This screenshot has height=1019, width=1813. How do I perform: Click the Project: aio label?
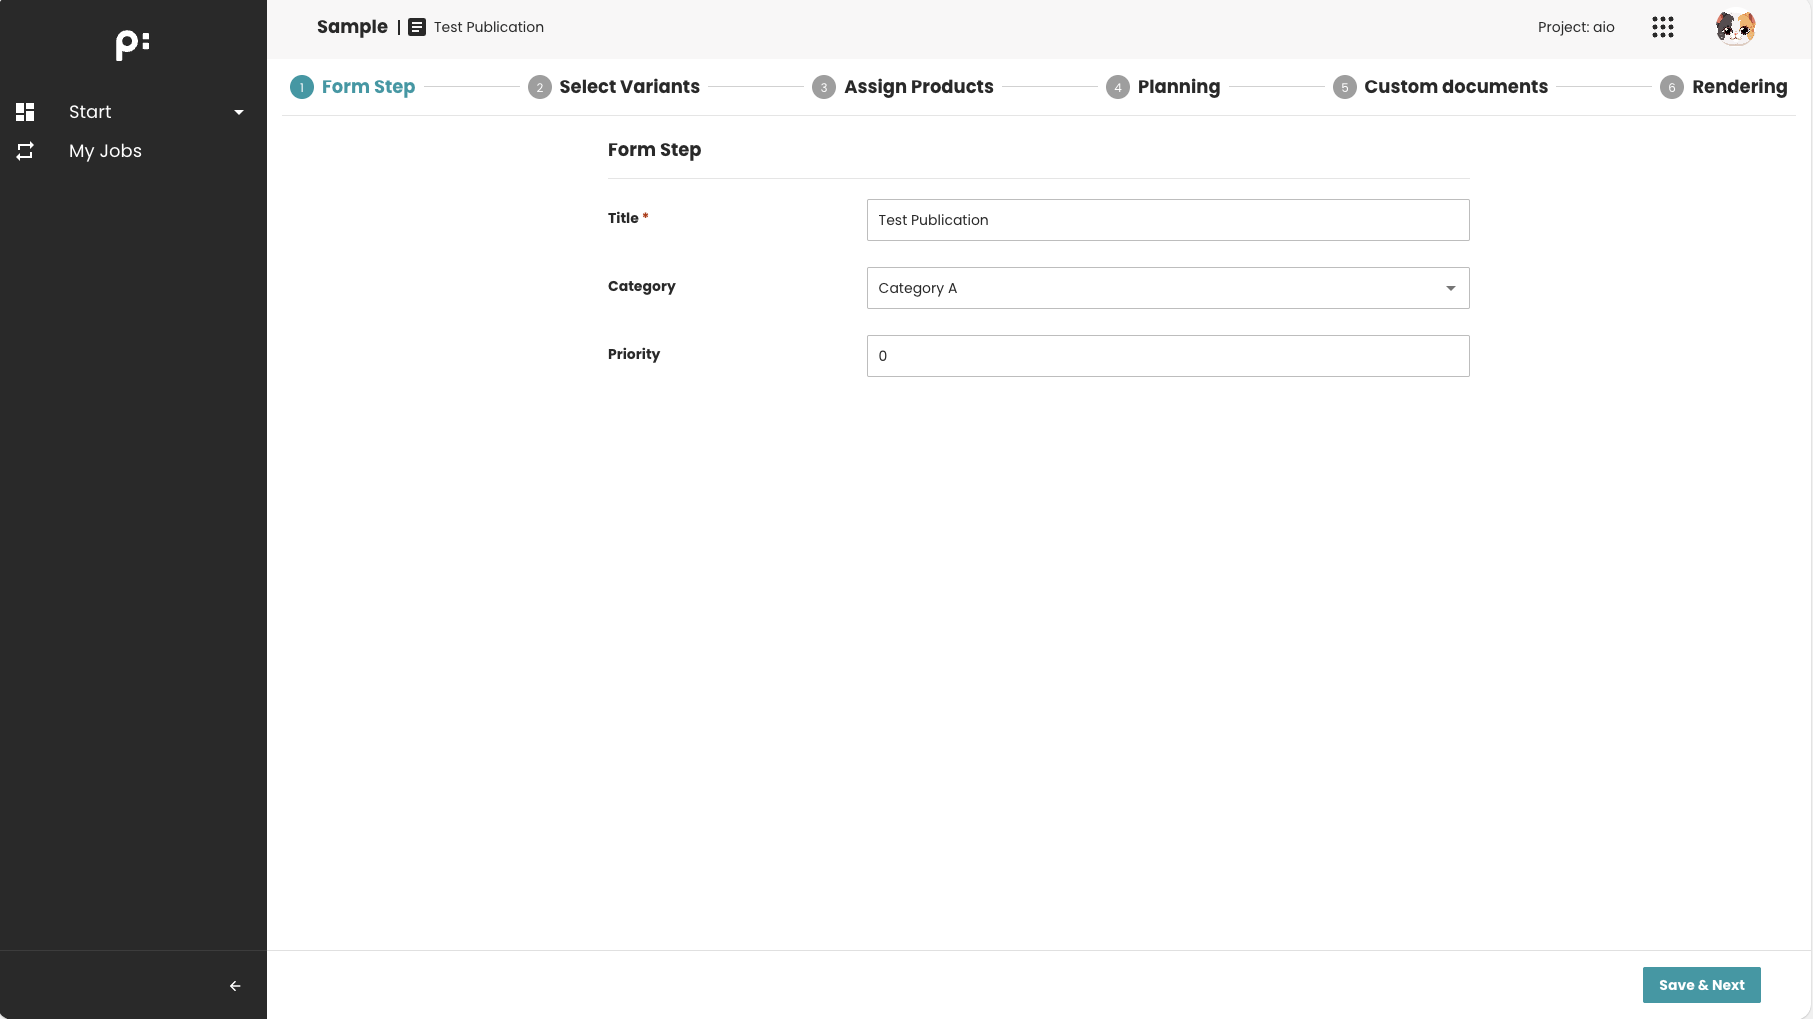click(x=1575, y=27)
